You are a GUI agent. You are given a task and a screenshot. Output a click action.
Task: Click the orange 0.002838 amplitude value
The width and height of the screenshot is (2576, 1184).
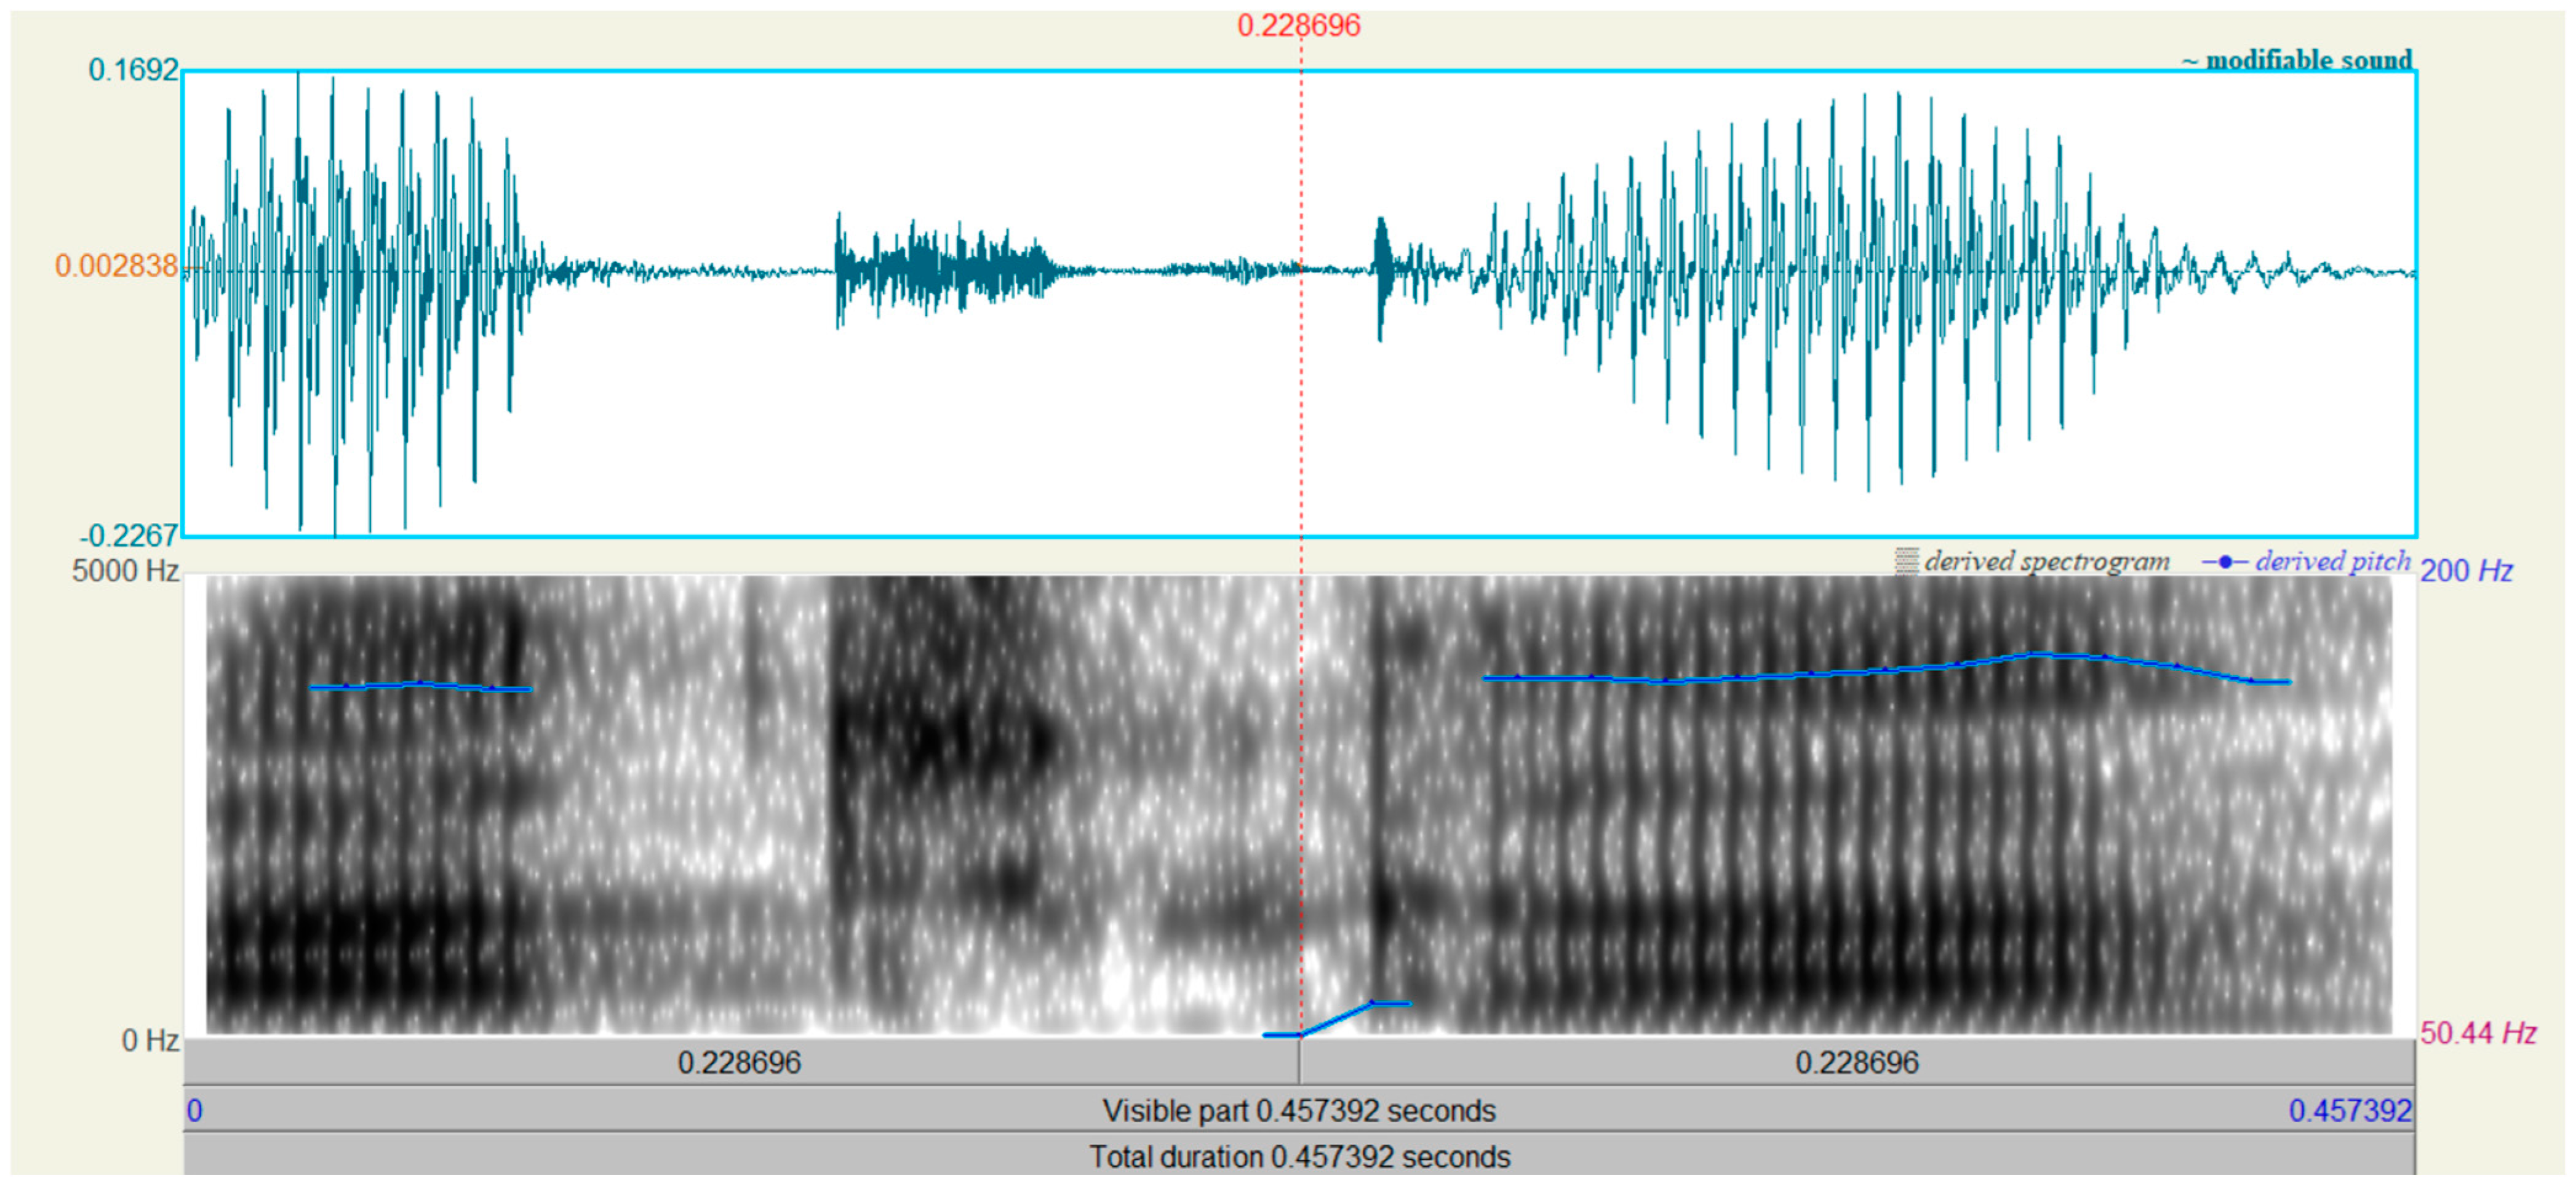[116, 266]
